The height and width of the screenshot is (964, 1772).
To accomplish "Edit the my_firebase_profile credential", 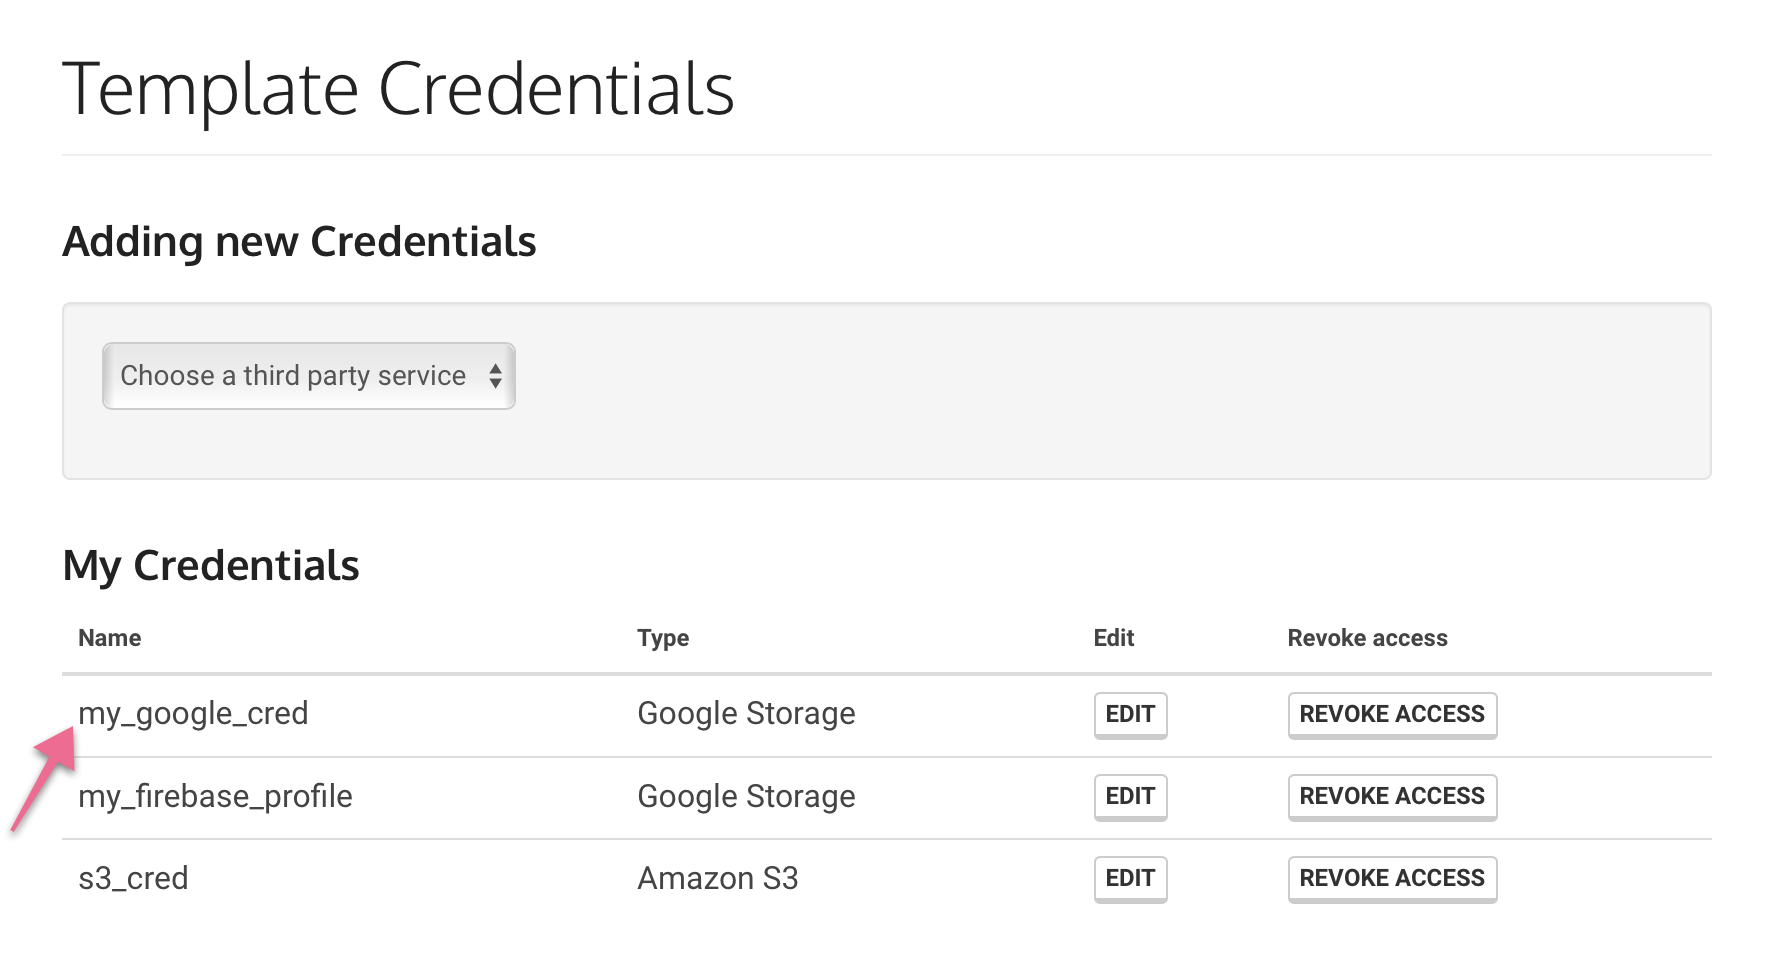I will pos(1130,796).
